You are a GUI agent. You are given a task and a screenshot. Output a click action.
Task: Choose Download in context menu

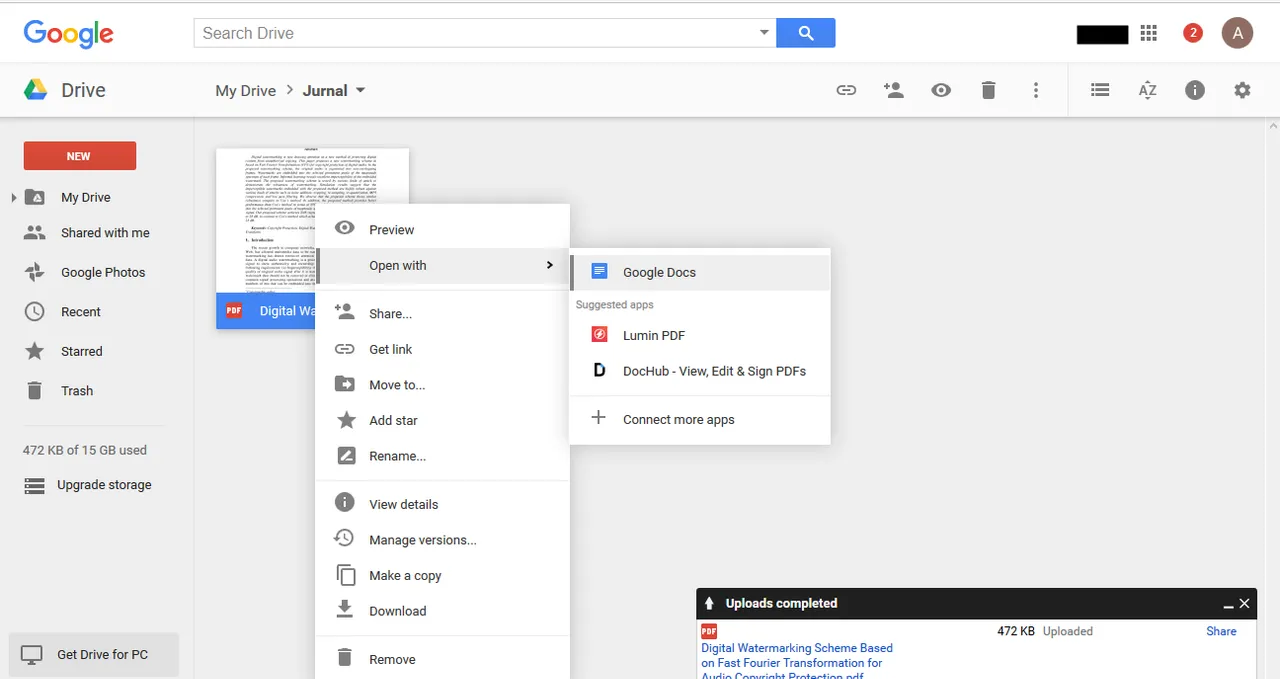pos(442,611)
